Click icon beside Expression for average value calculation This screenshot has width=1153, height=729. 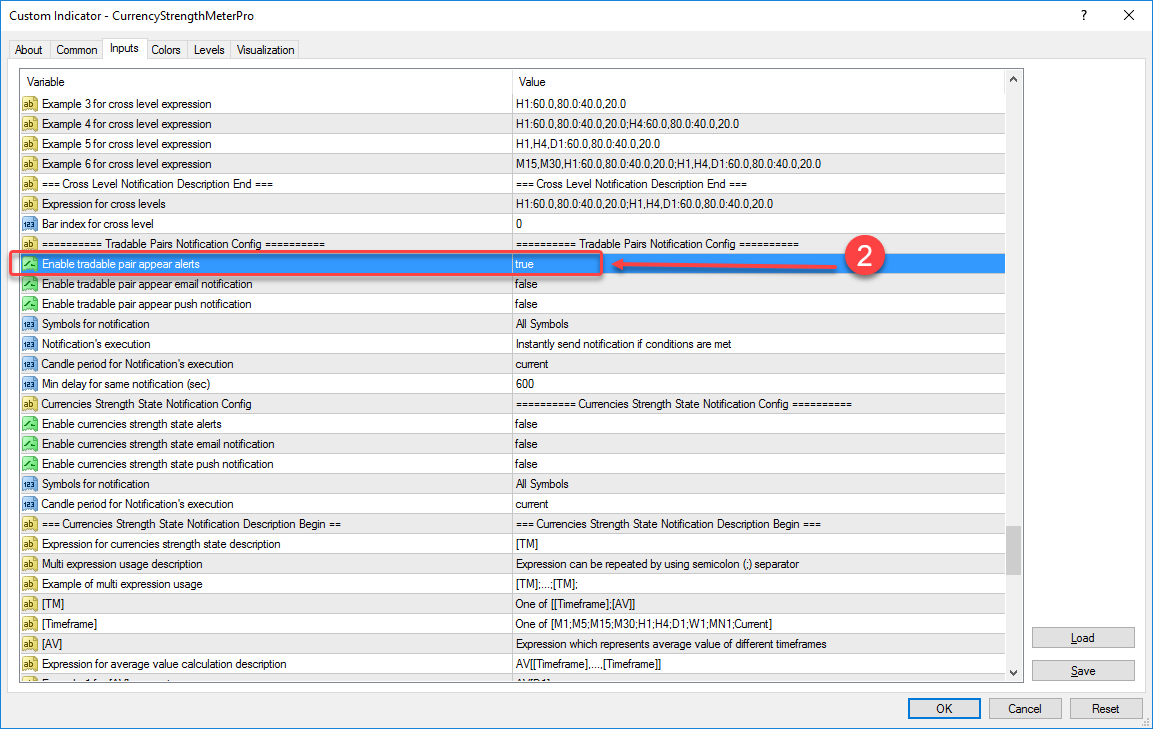(29, 664)
